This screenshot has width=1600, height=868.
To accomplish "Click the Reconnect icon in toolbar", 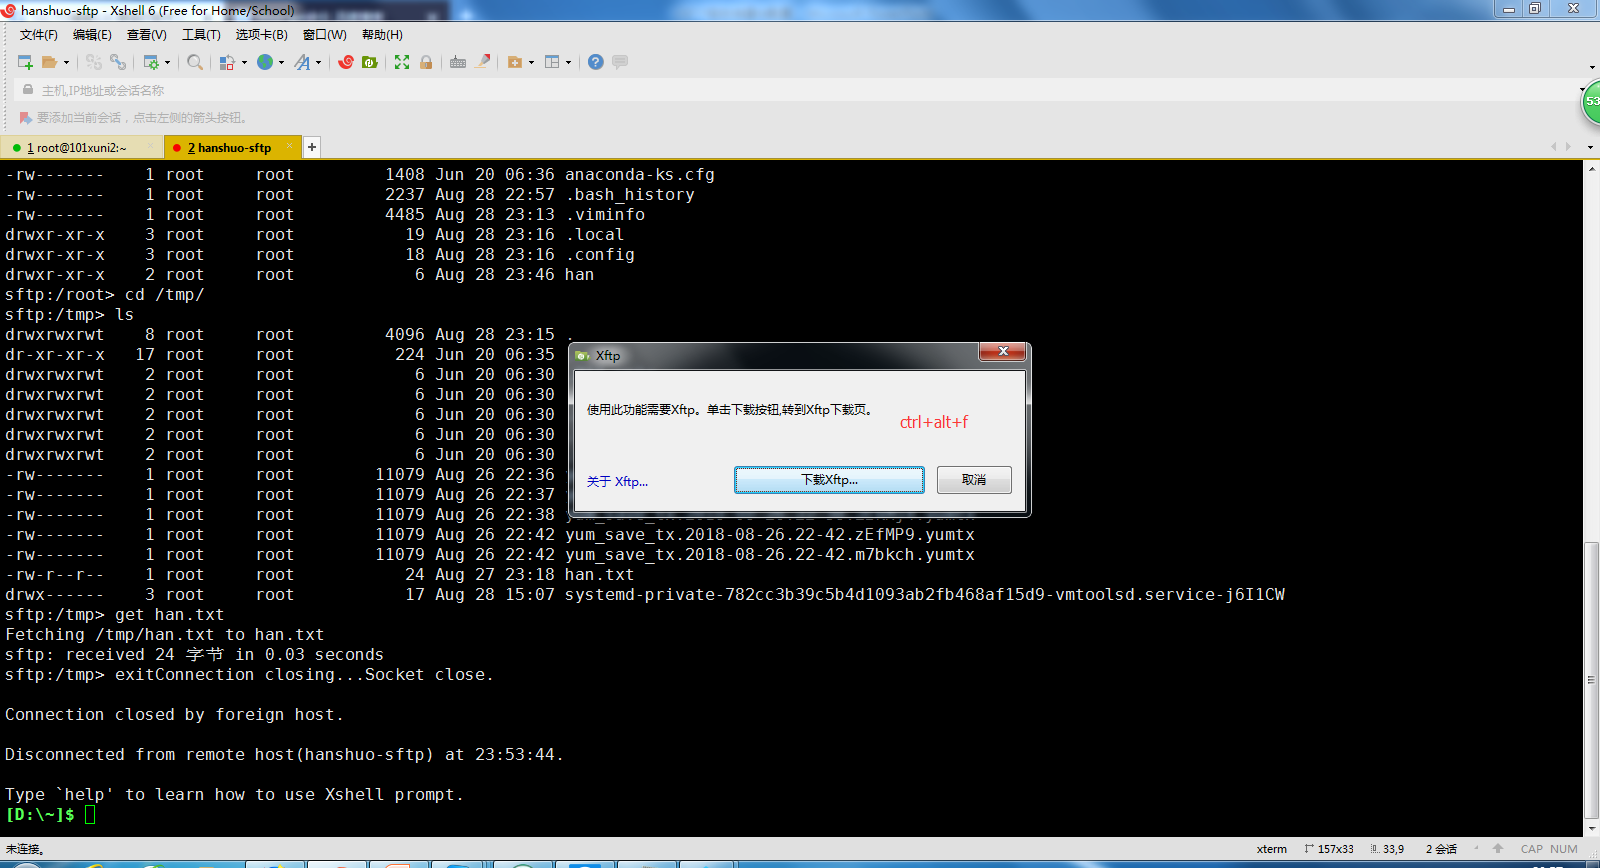I will point(118,62).
